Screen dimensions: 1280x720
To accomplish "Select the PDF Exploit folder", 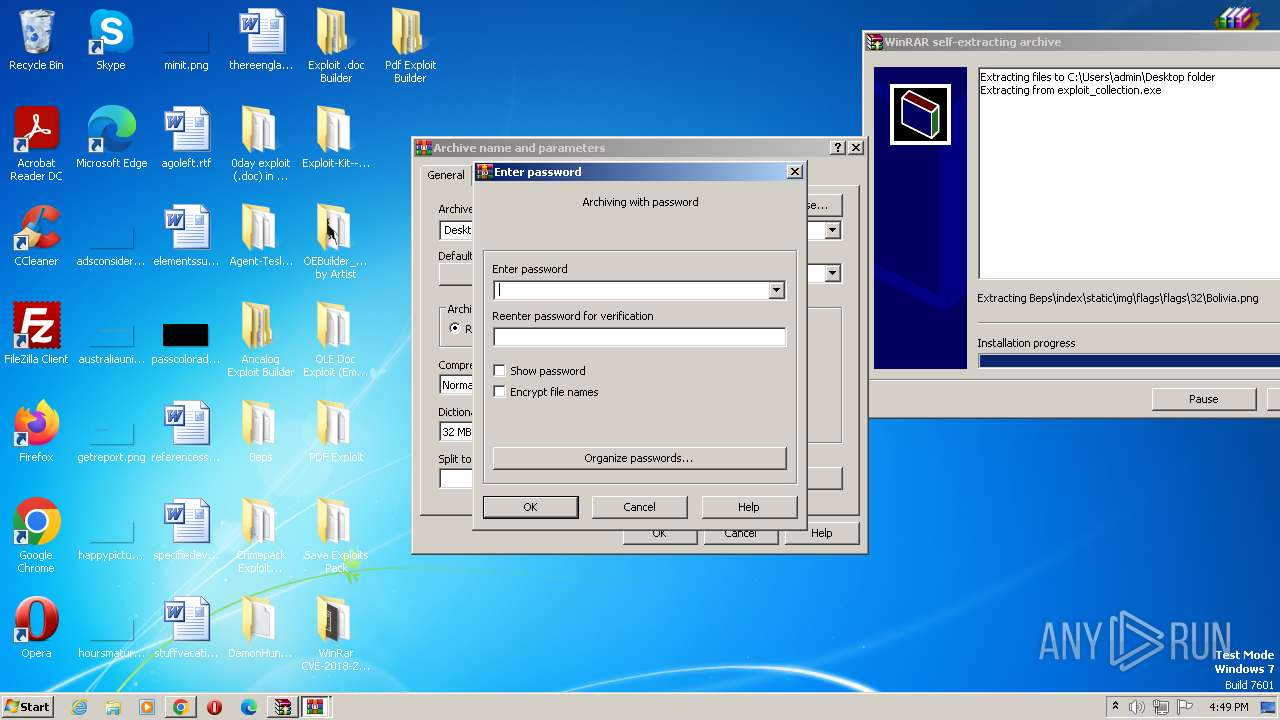I will click(336, 433).
